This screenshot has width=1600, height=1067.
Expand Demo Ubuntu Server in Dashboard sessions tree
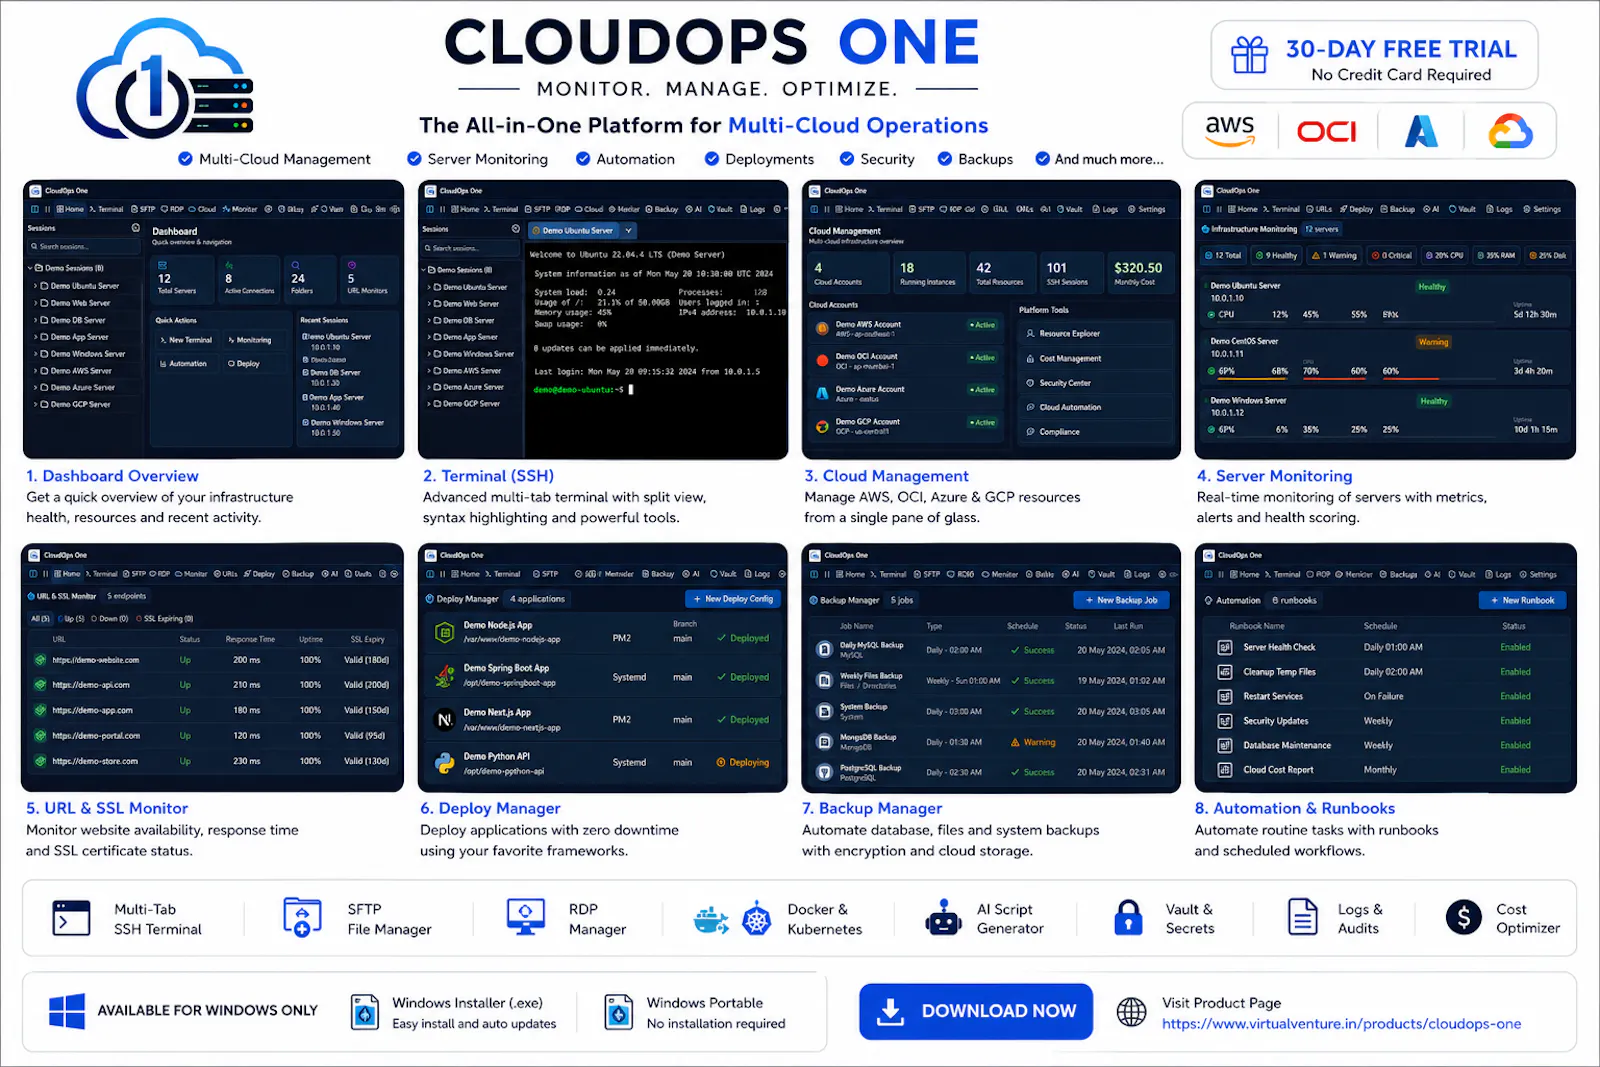(36, 286)
